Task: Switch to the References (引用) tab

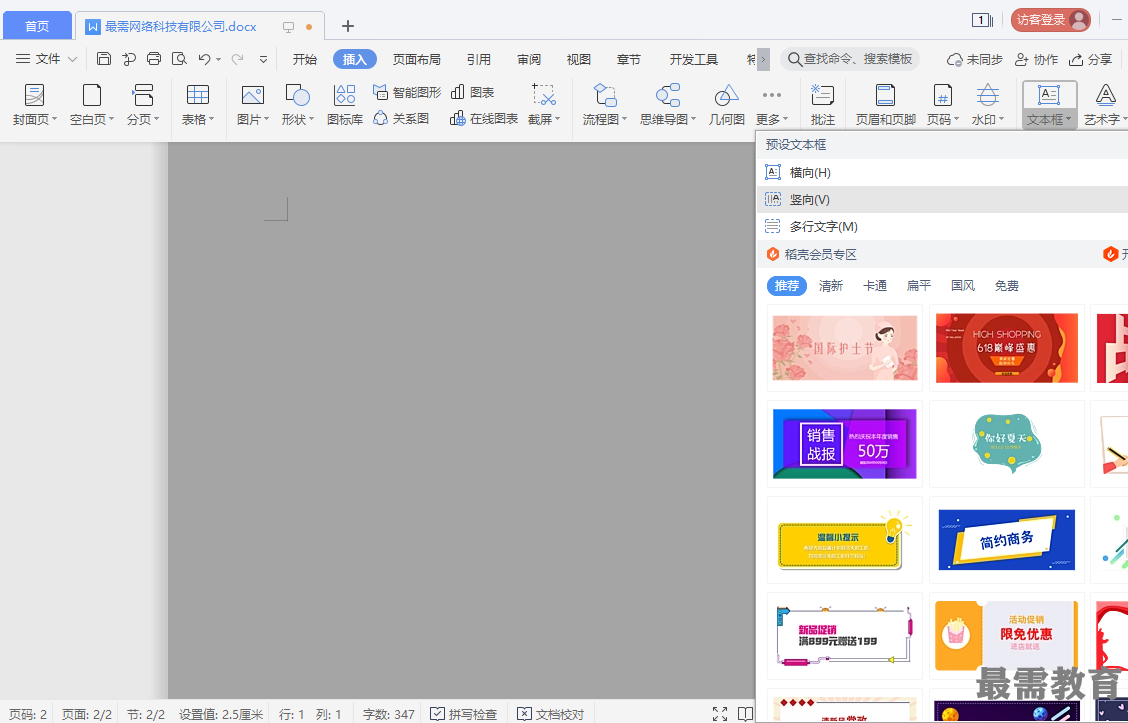Action: (478, 59)
